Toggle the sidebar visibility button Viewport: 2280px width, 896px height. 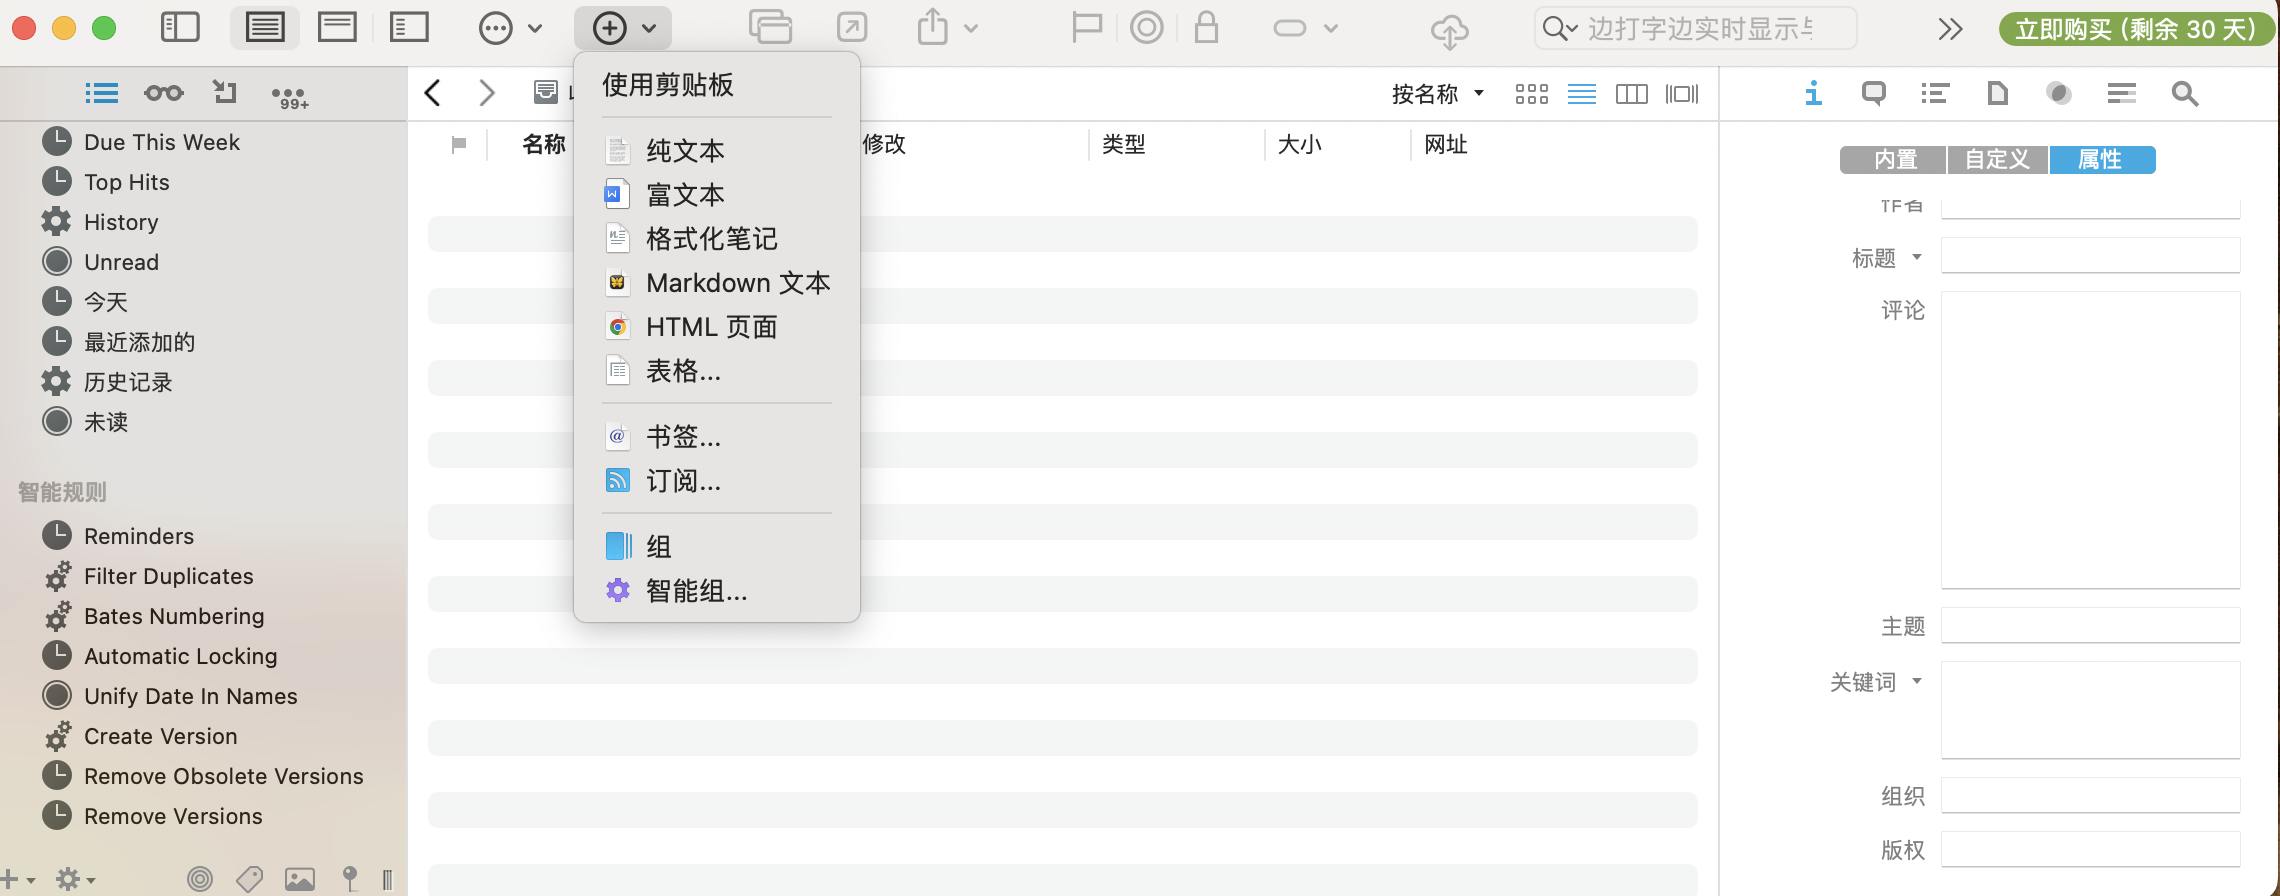click(x=180, y=28)
